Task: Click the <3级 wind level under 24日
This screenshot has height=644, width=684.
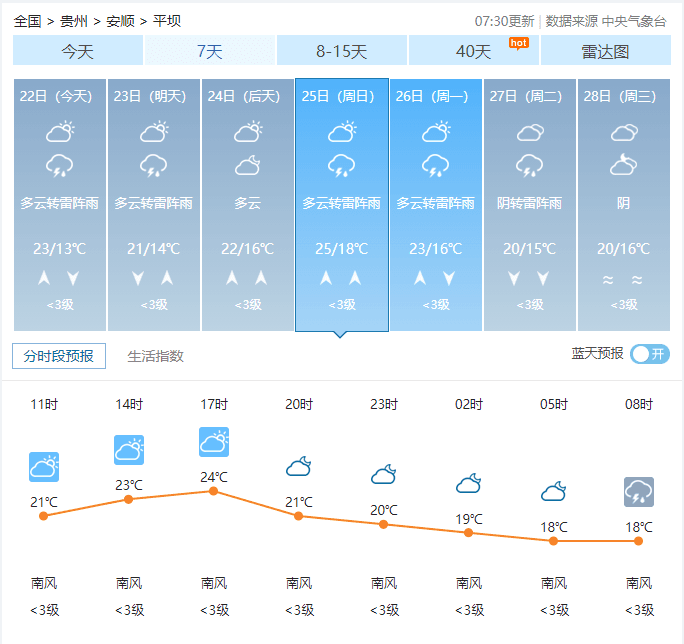Action: [x=248, y=305]
